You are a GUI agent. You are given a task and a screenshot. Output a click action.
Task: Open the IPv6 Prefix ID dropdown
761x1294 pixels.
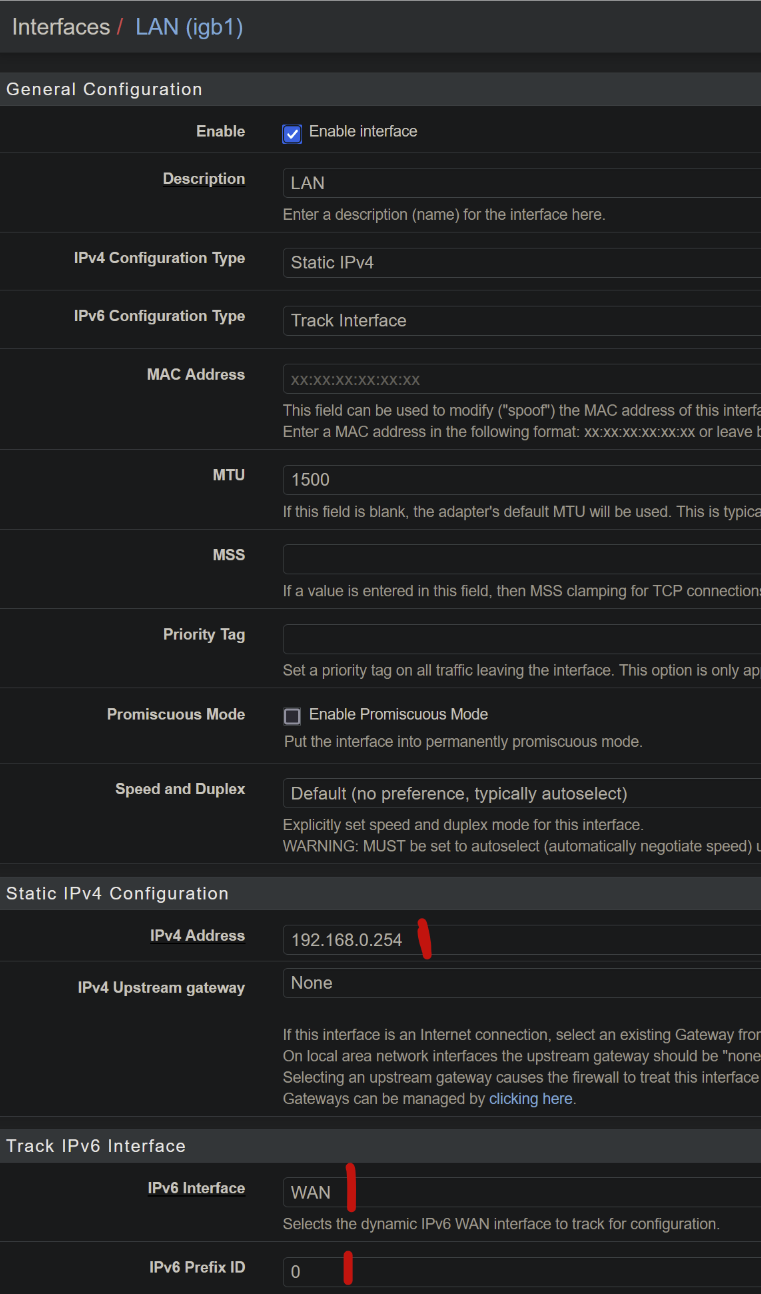tap(522, 1272)
